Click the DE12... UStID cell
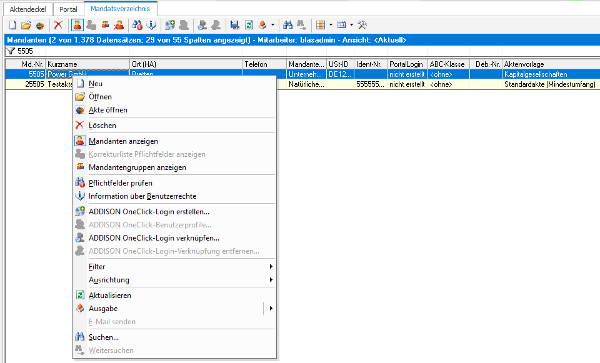600x363 pixels. pyautogui.click(x=340, y=74)
